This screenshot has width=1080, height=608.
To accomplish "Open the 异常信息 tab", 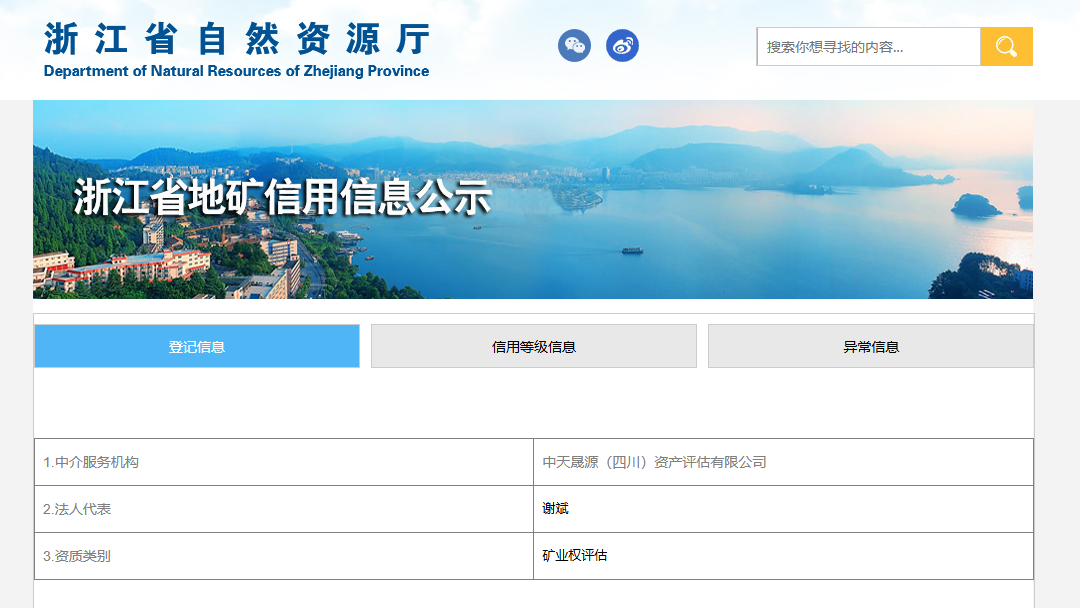I will (870, 345).
